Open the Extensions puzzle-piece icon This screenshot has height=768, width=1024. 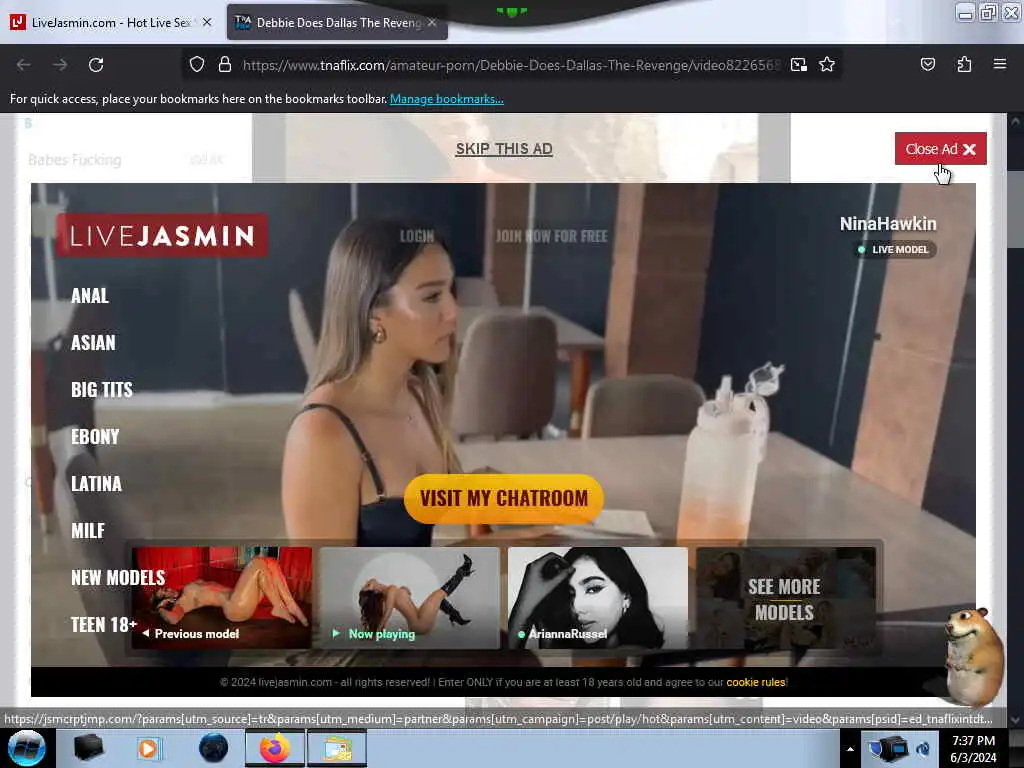click(964, 64)
